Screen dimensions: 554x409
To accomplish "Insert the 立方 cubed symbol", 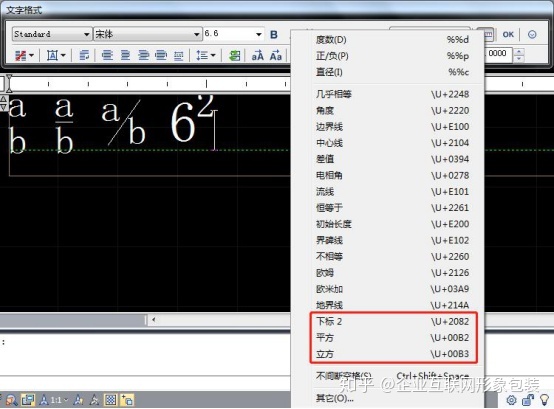I will point(392,354).
